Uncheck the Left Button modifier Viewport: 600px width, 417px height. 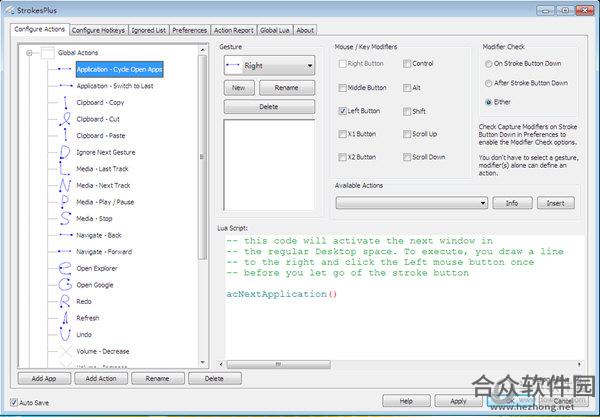coord(342,111)
